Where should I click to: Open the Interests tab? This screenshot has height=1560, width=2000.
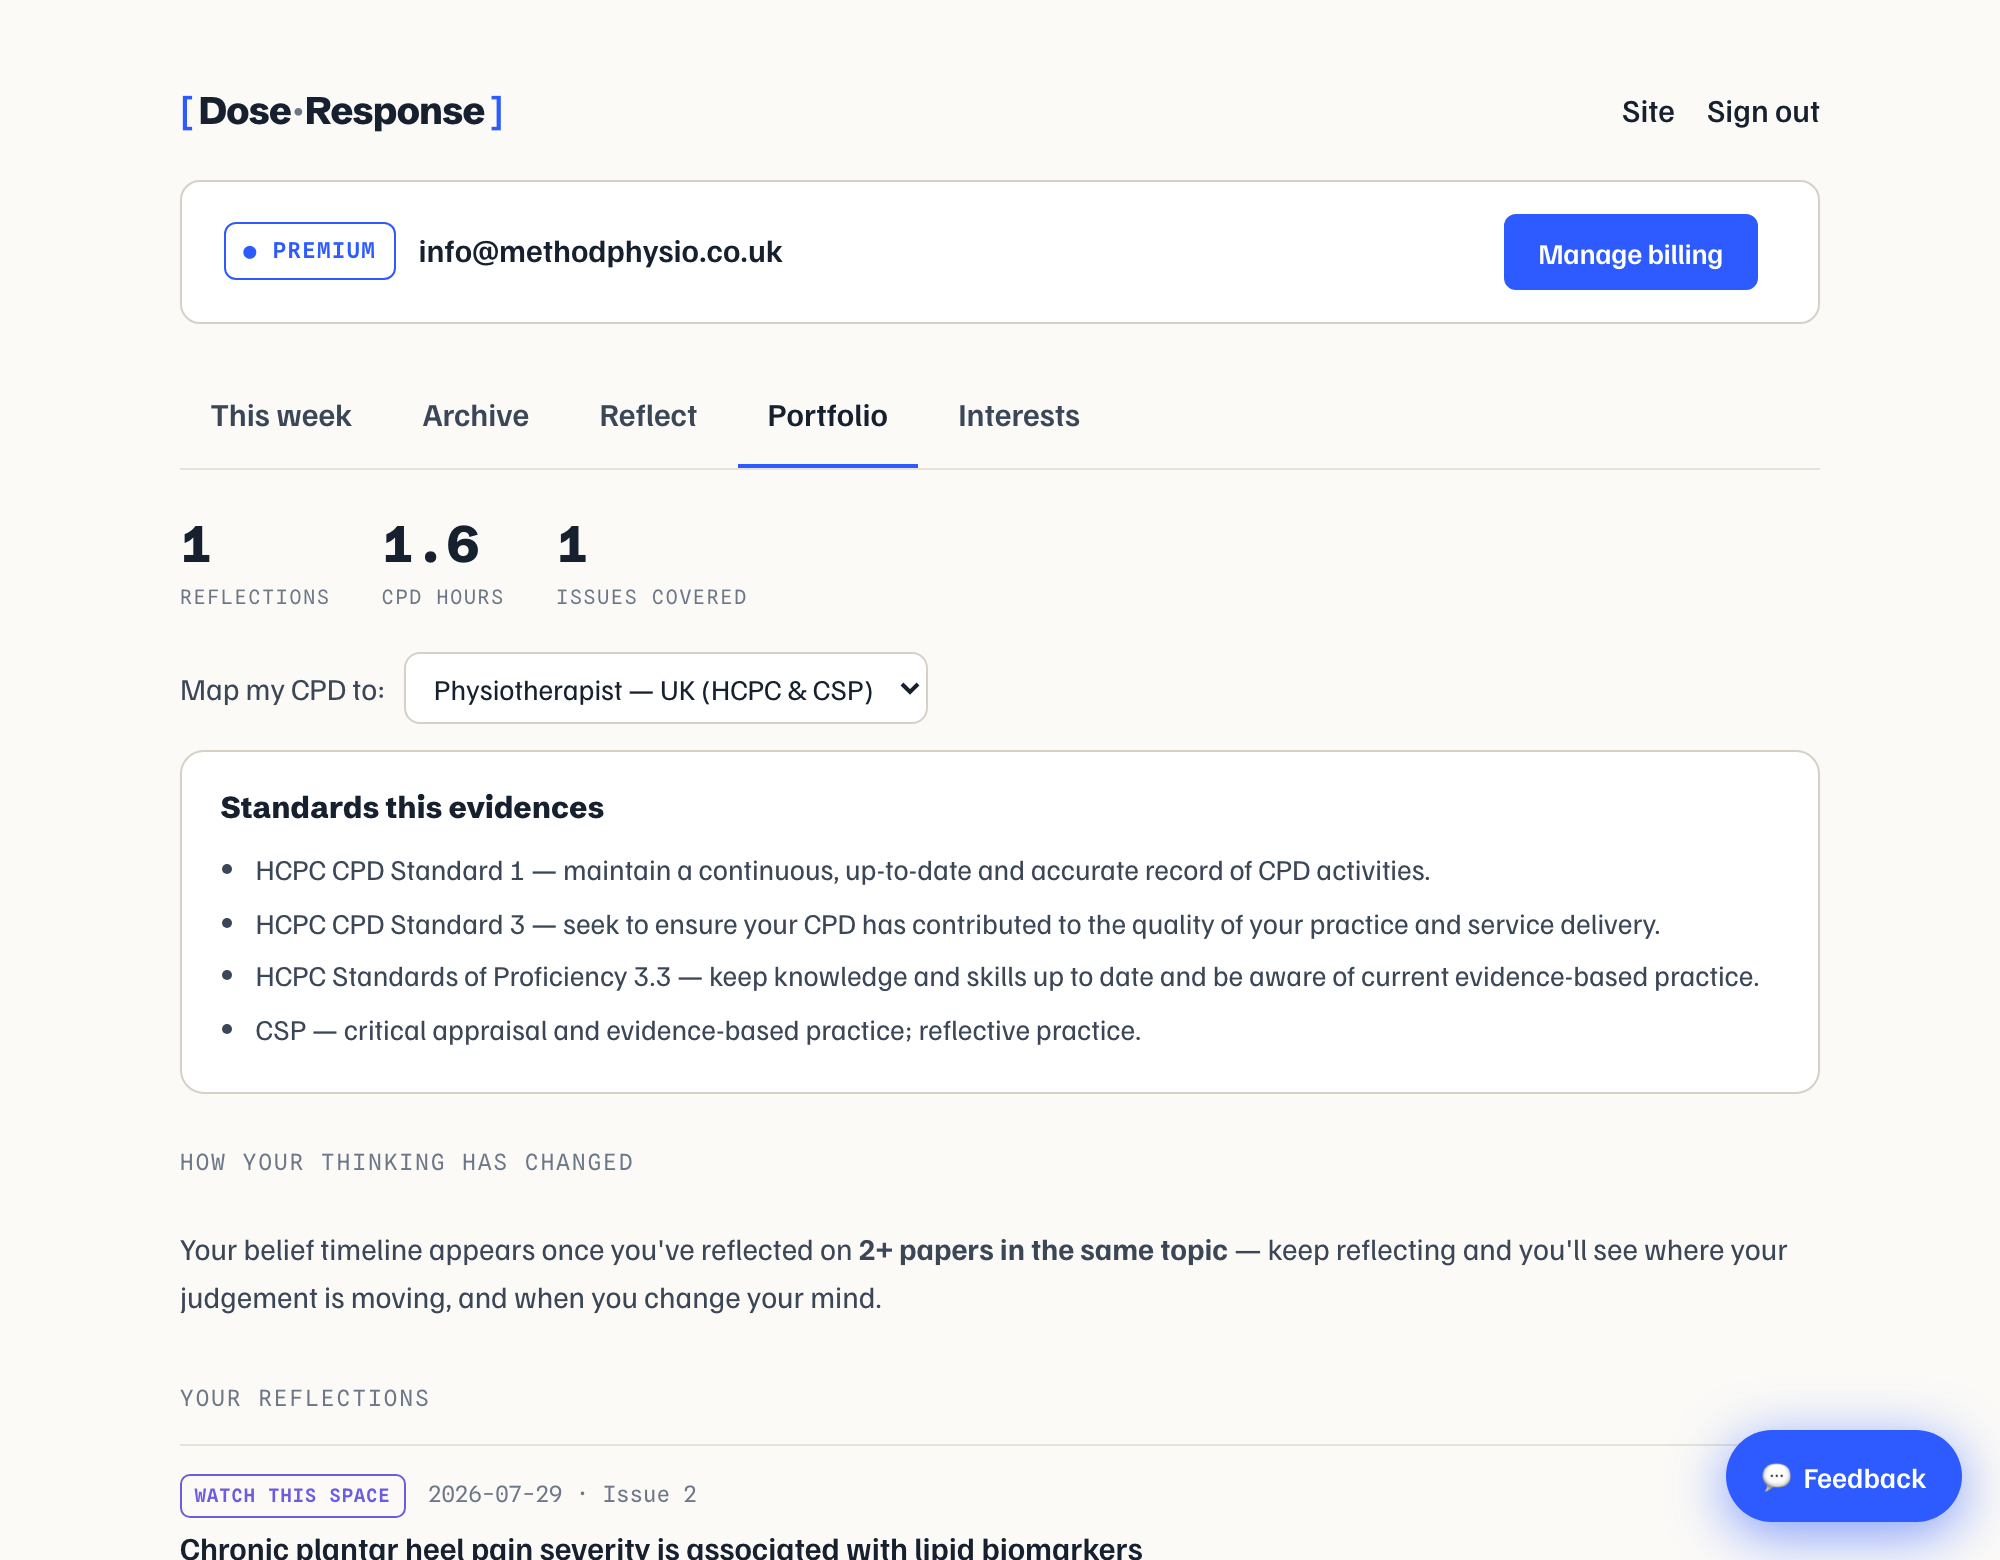click(1018, 416)
